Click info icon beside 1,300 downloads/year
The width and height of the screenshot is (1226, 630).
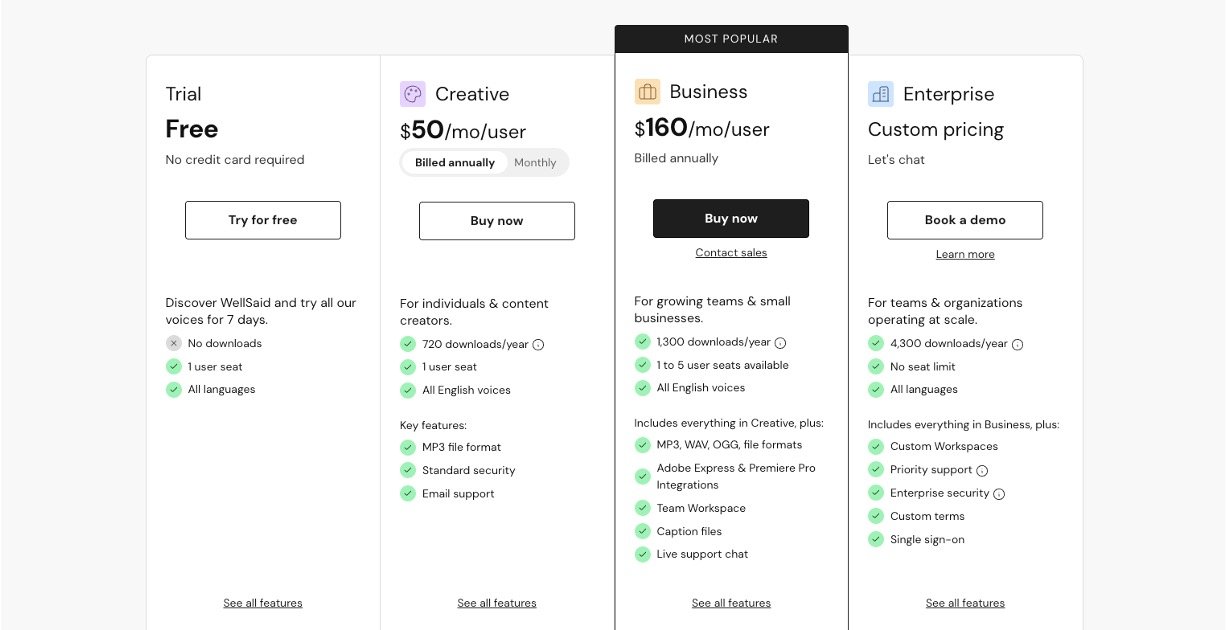click(781, 342)
